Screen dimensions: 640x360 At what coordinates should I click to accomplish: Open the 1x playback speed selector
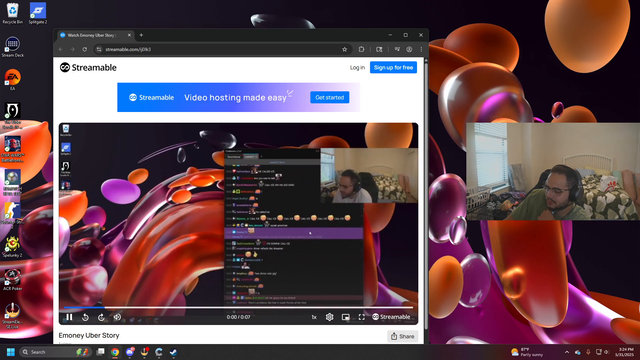[x=314, y=317]
